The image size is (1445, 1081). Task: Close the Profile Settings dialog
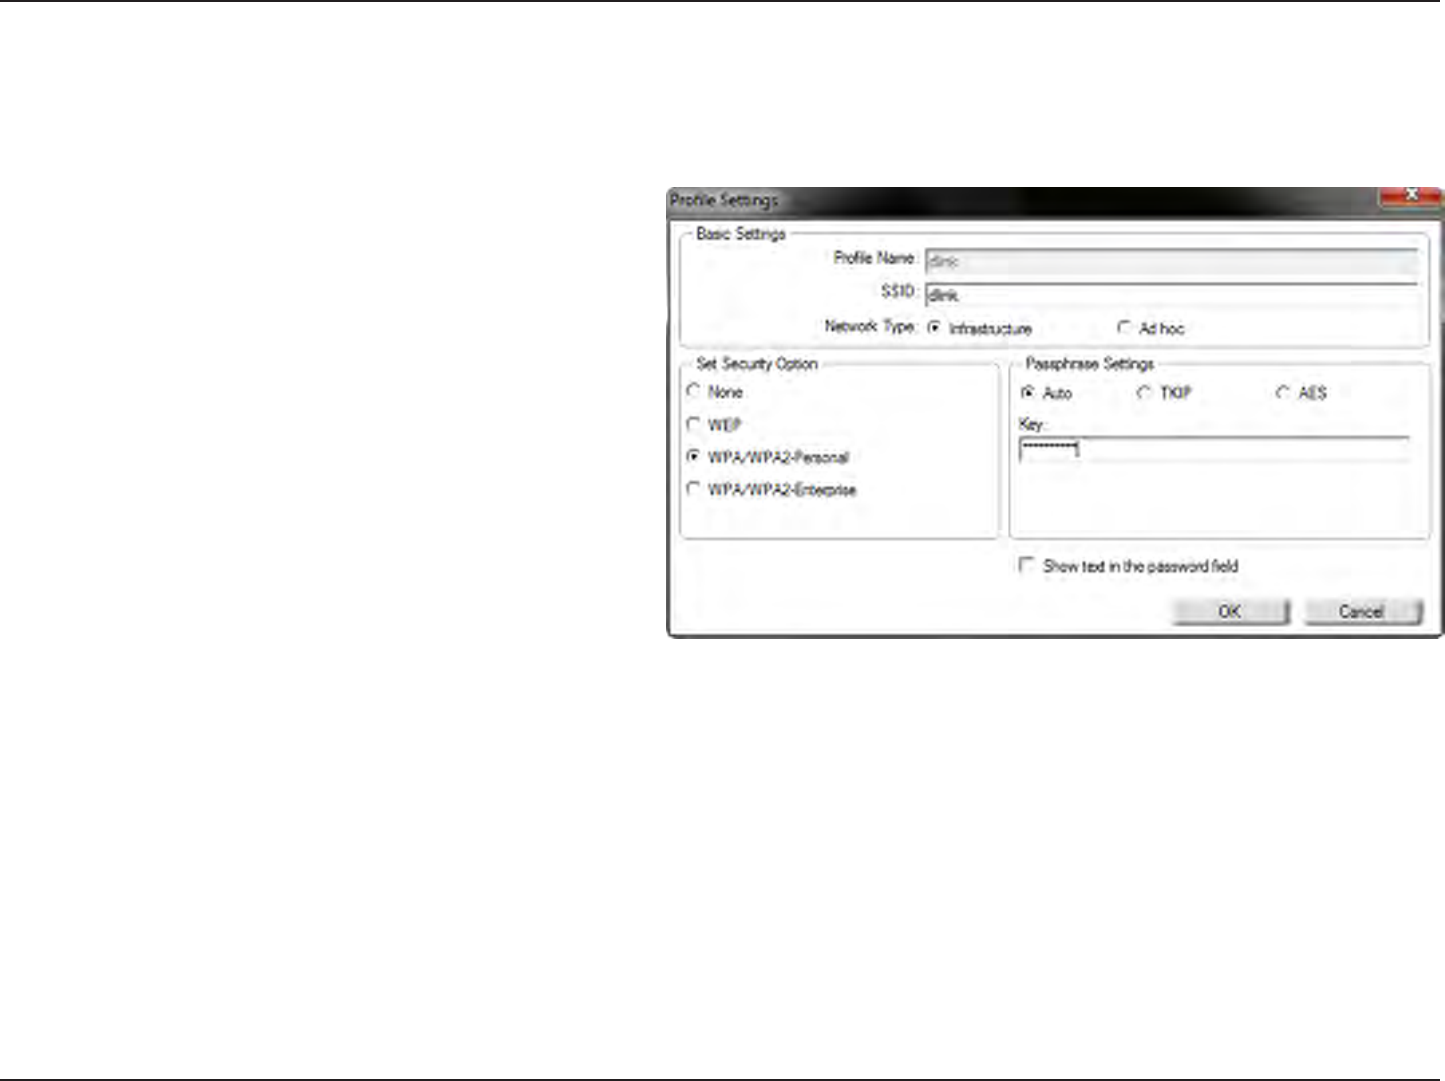(x=1410, y=196)
